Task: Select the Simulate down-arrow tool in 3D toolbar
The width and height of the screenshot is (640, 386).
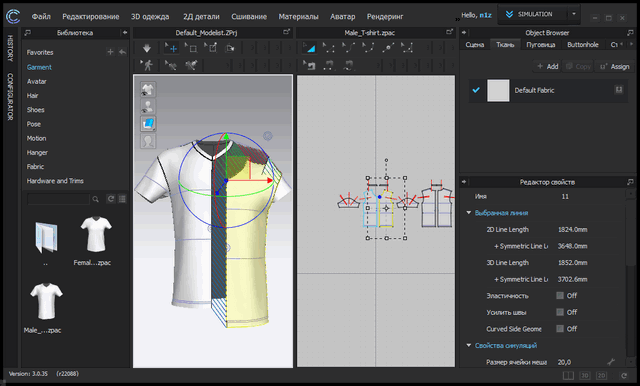Action: coord(147,49)
